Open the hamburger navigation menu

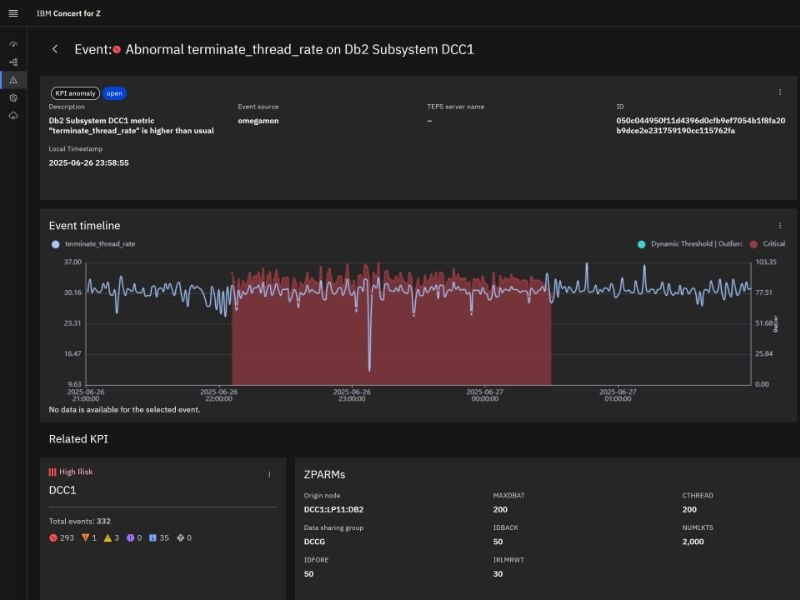pyautogui.click(x=13, y=13)
